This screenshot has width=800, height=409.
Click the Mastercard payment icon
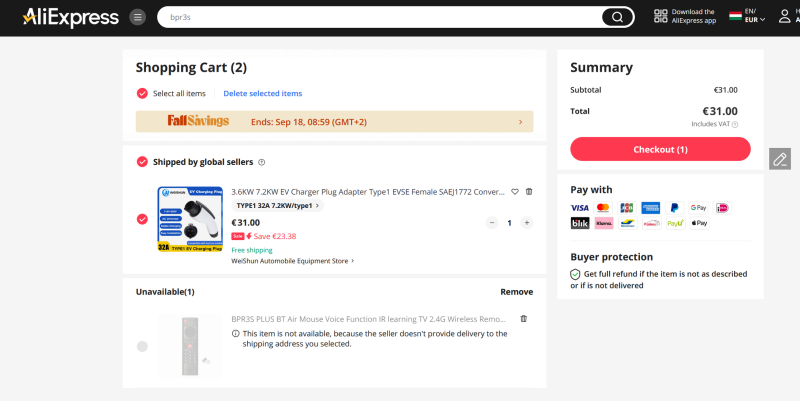(x=603, y=208)
